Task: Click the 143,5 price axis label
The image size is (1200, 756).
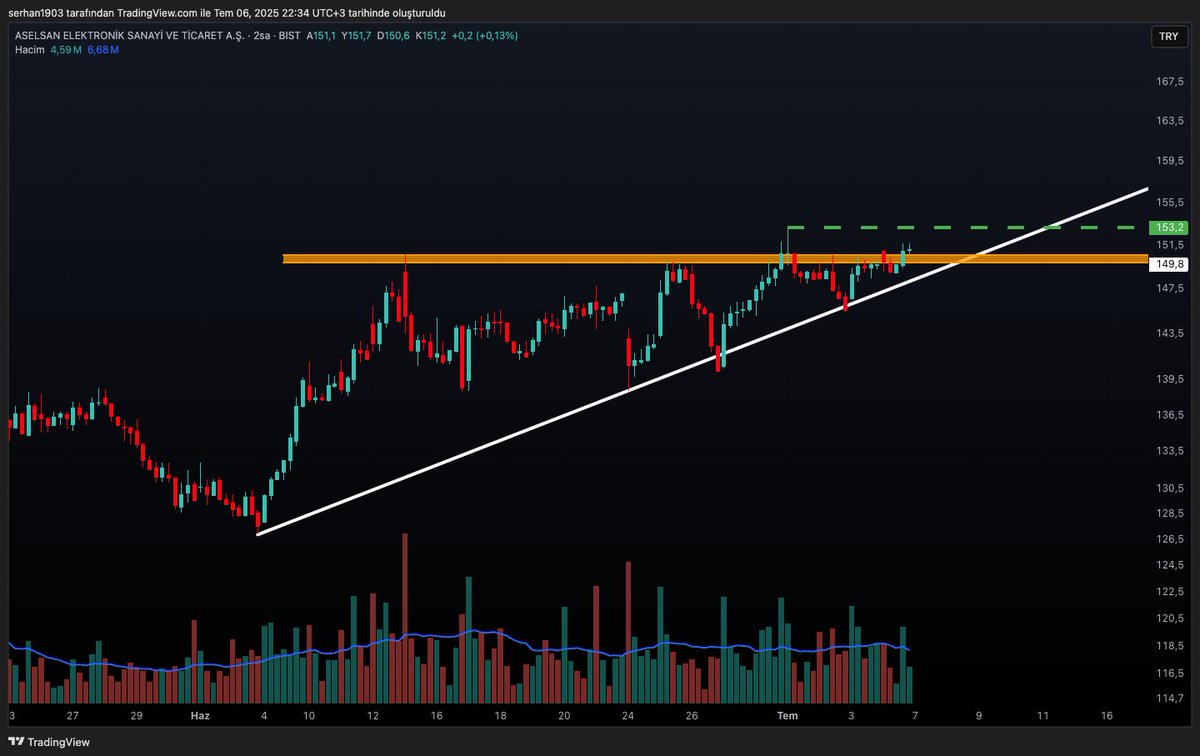Action: coord(1169,333)
